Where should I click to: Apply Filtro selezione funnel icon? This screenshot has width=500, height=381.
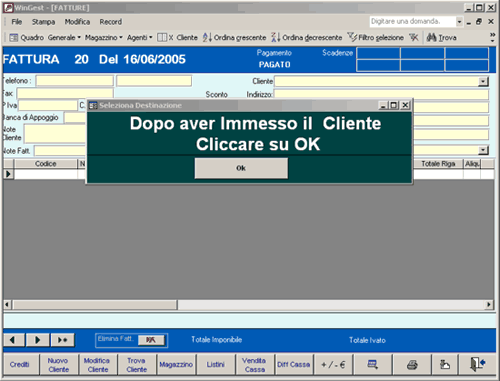click(x=352, y=37)
